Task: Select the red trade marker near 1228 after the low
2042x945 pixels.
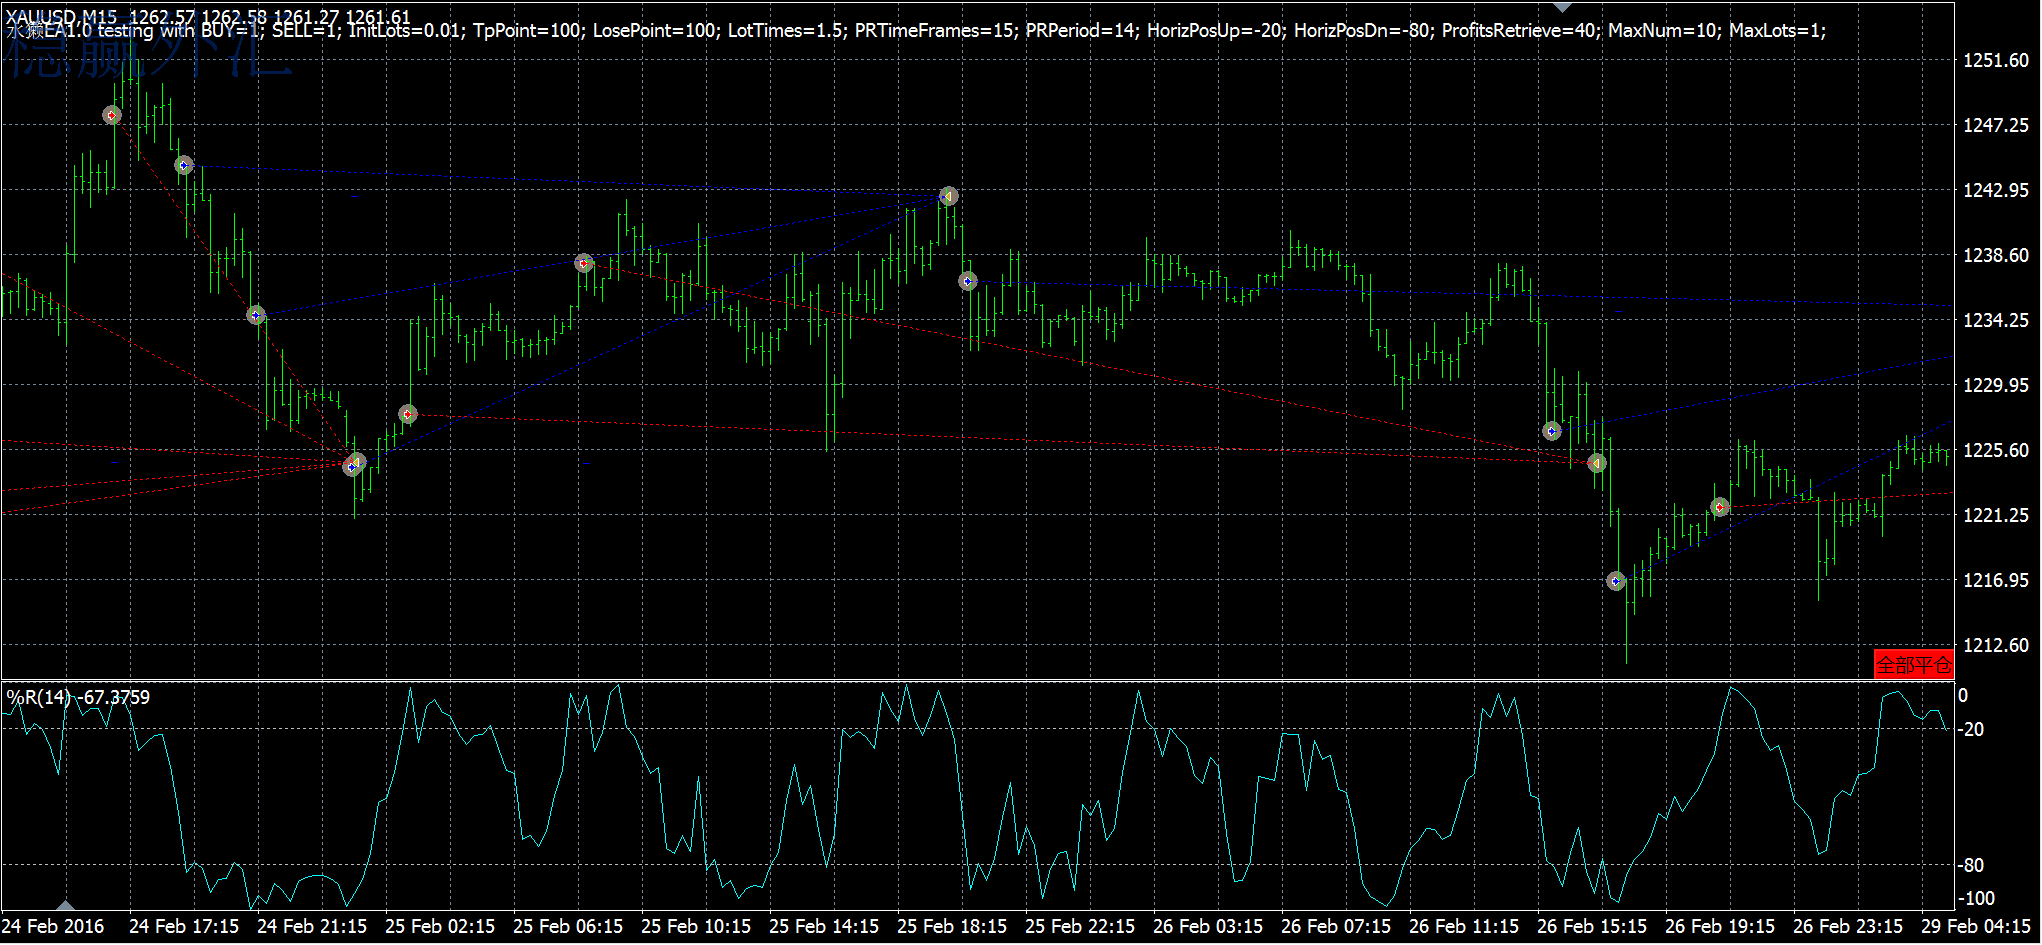Action: 408,414
